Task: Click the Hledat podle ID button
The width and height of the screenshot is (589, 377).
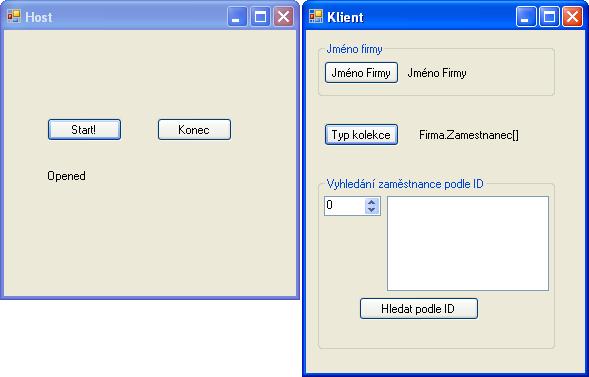Action: point(419,309)
